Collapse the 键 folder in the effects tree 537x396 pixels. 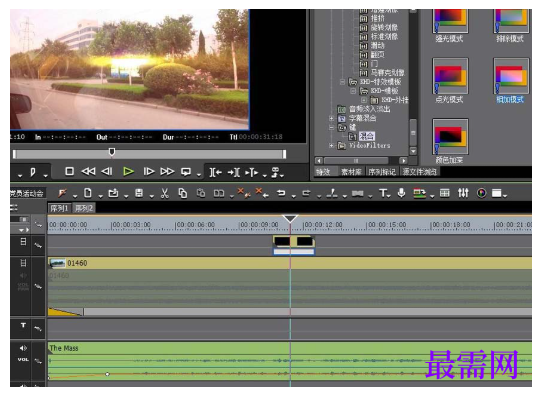[x=331, y=127]
